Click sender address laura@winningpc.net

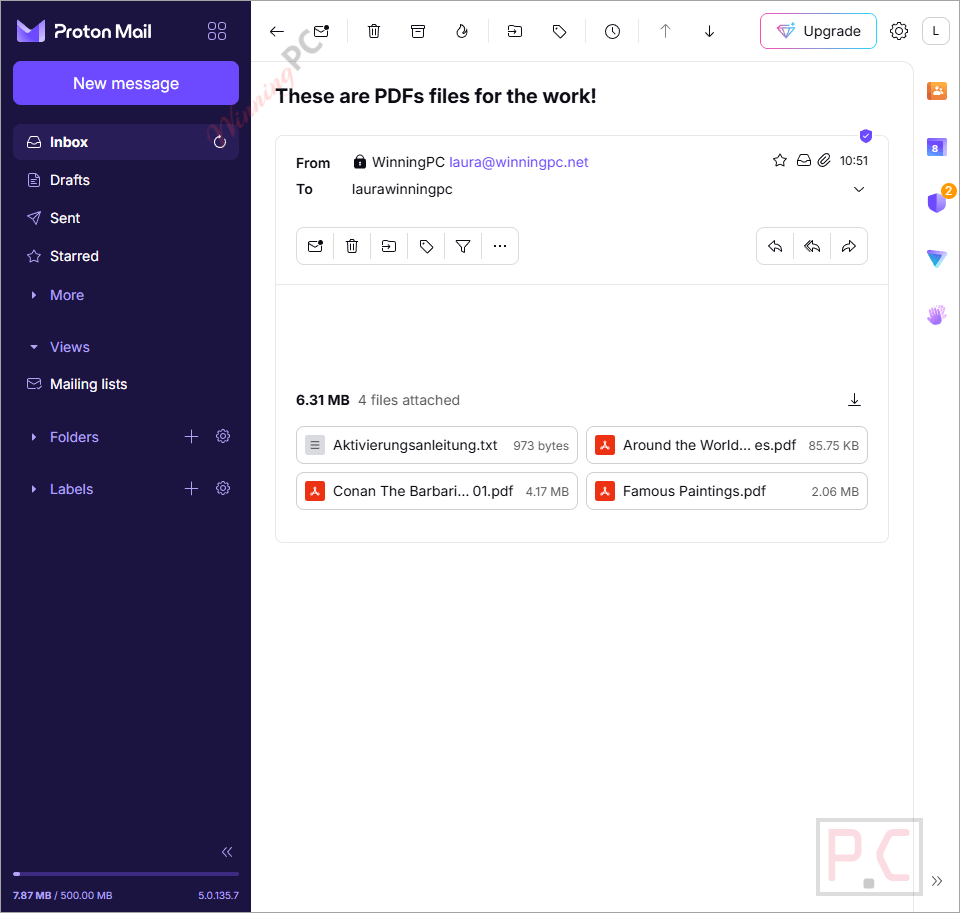(519, 162)
